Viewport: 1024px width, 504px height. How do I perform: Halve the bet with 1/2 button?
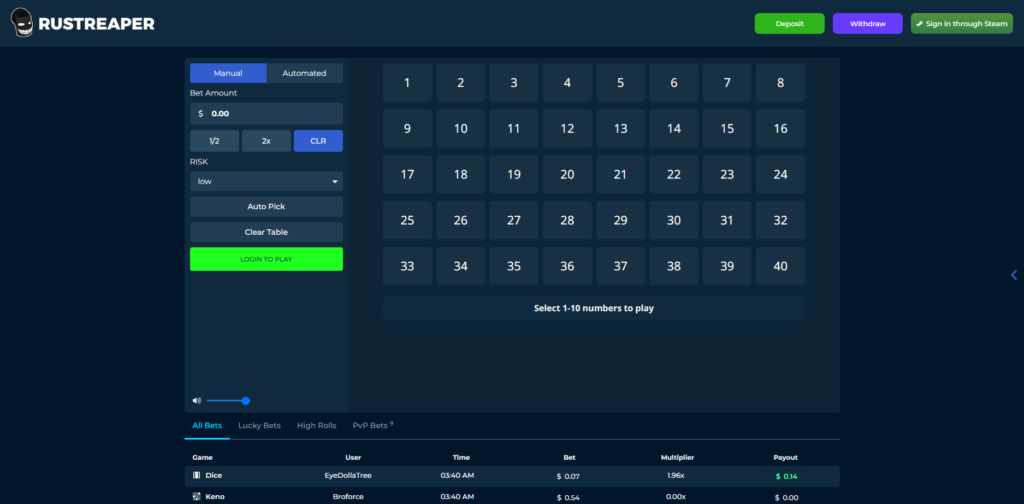click(x=214, y=141)
